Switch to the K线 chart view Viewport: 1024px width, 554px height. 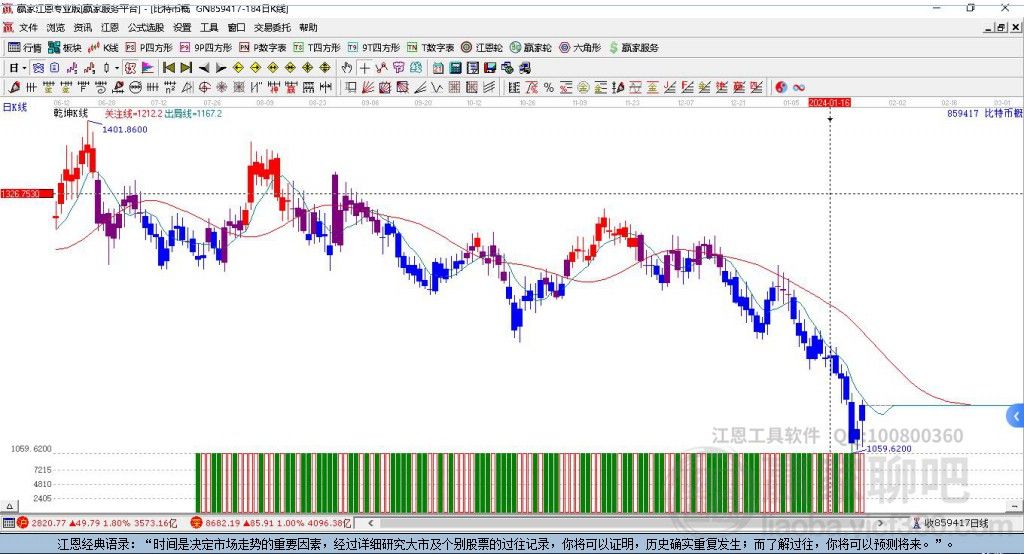[103, 47]
